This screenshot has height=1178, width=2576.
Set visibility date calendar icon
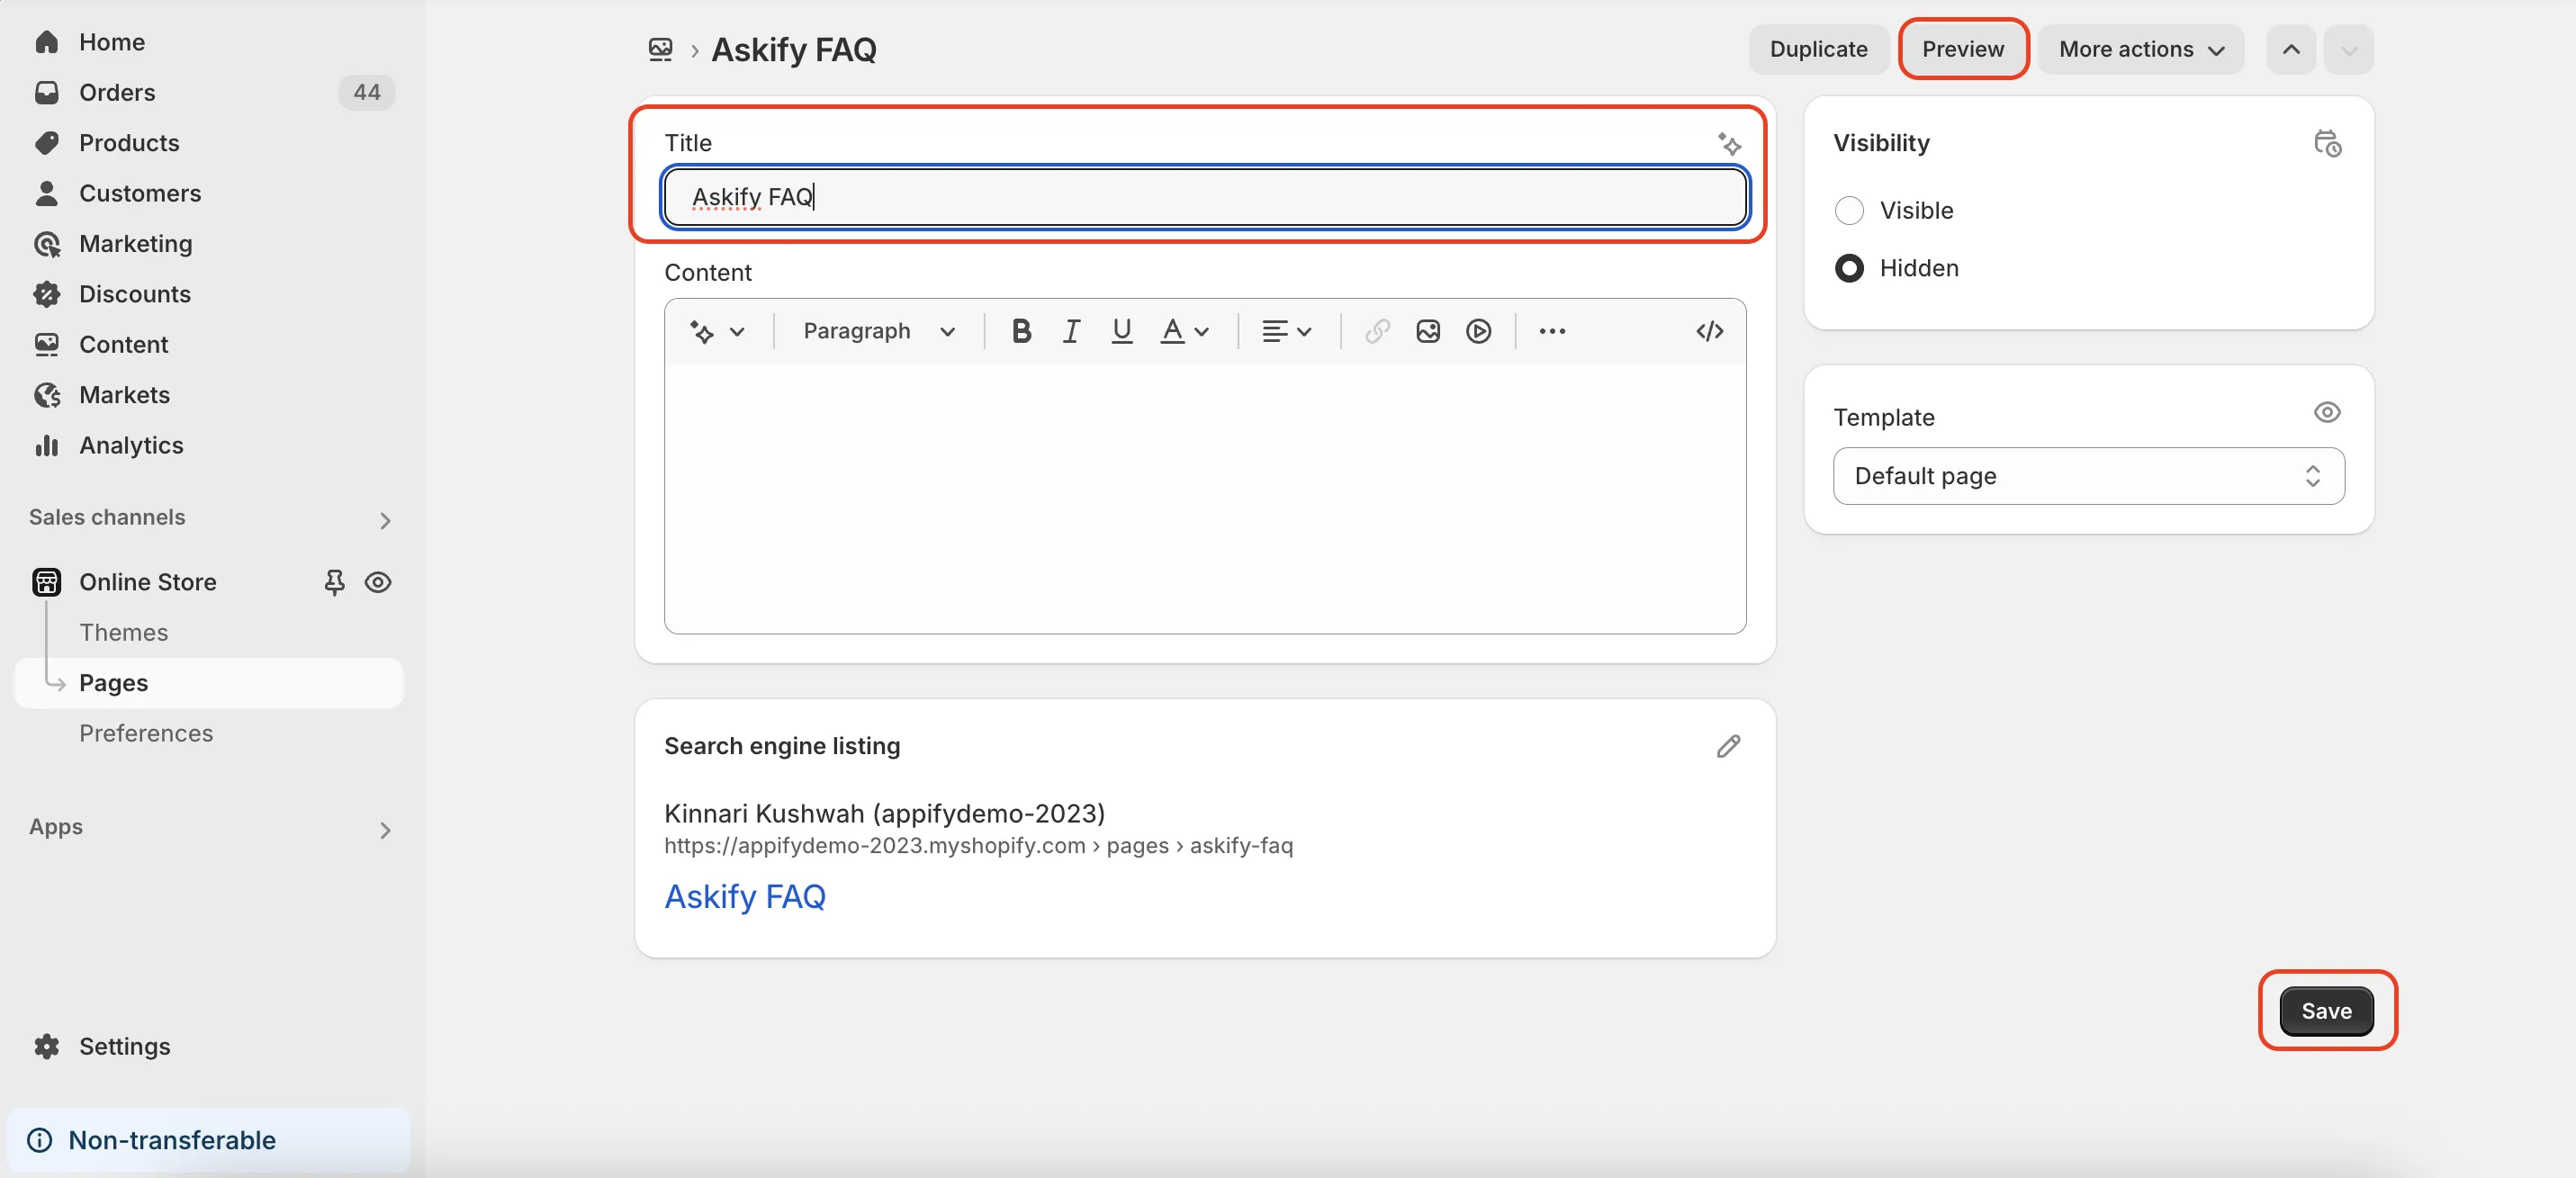point(2327,143)
